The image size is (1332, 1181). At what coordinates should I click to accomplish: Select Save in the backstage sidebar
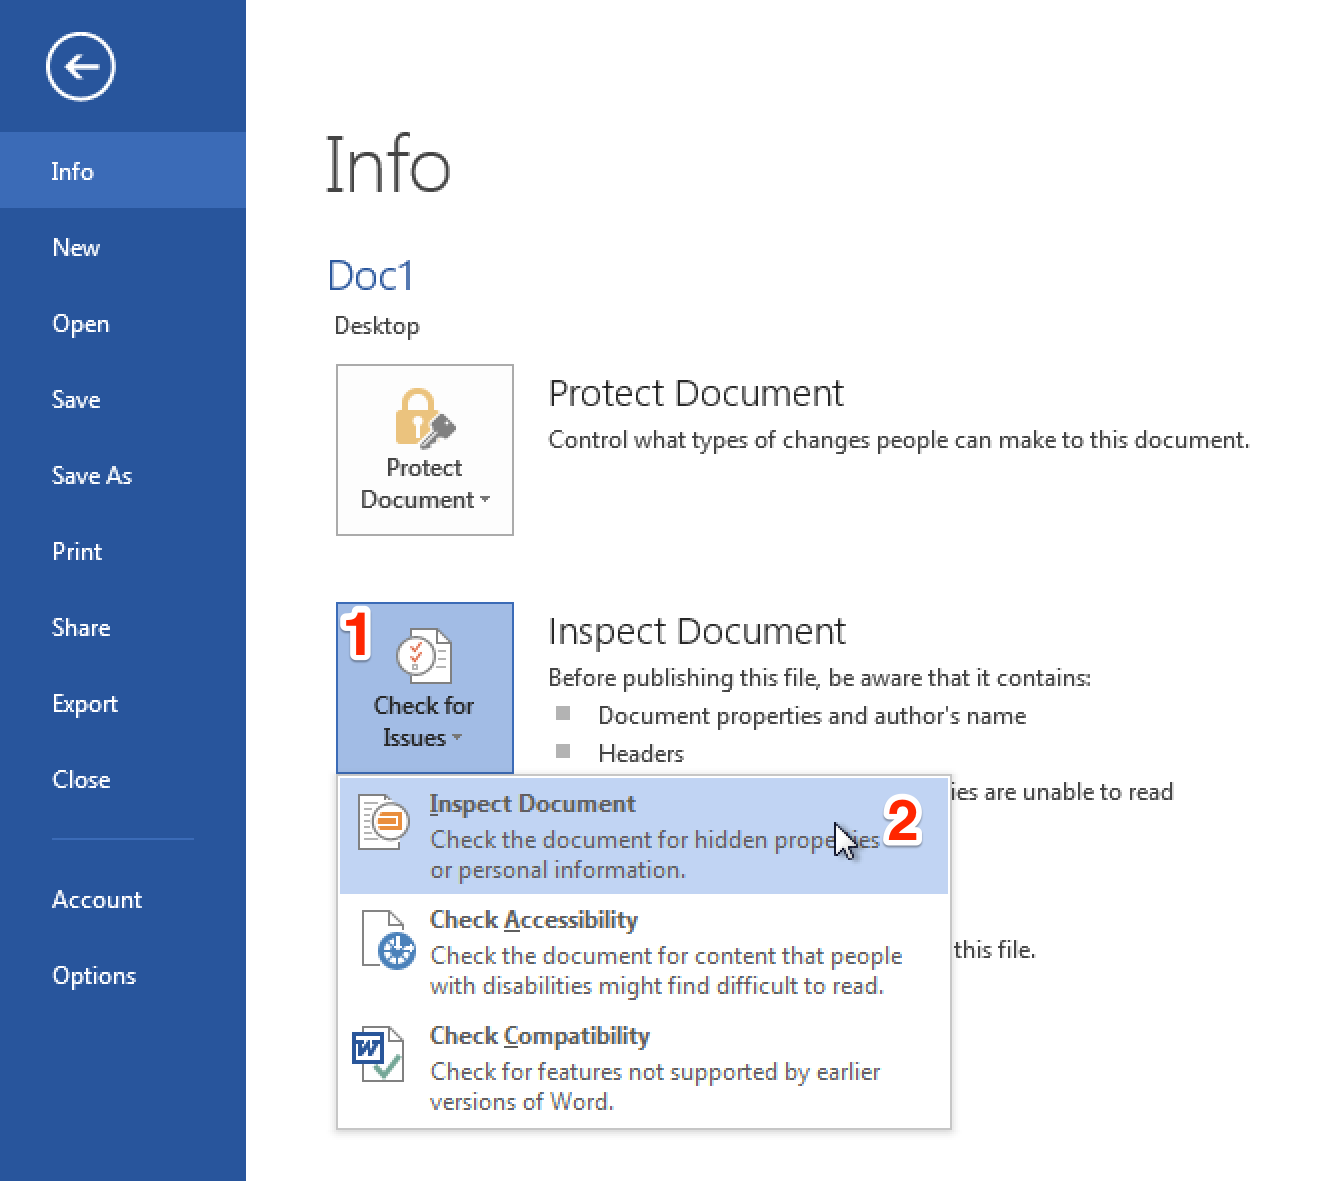coord(76,400)
